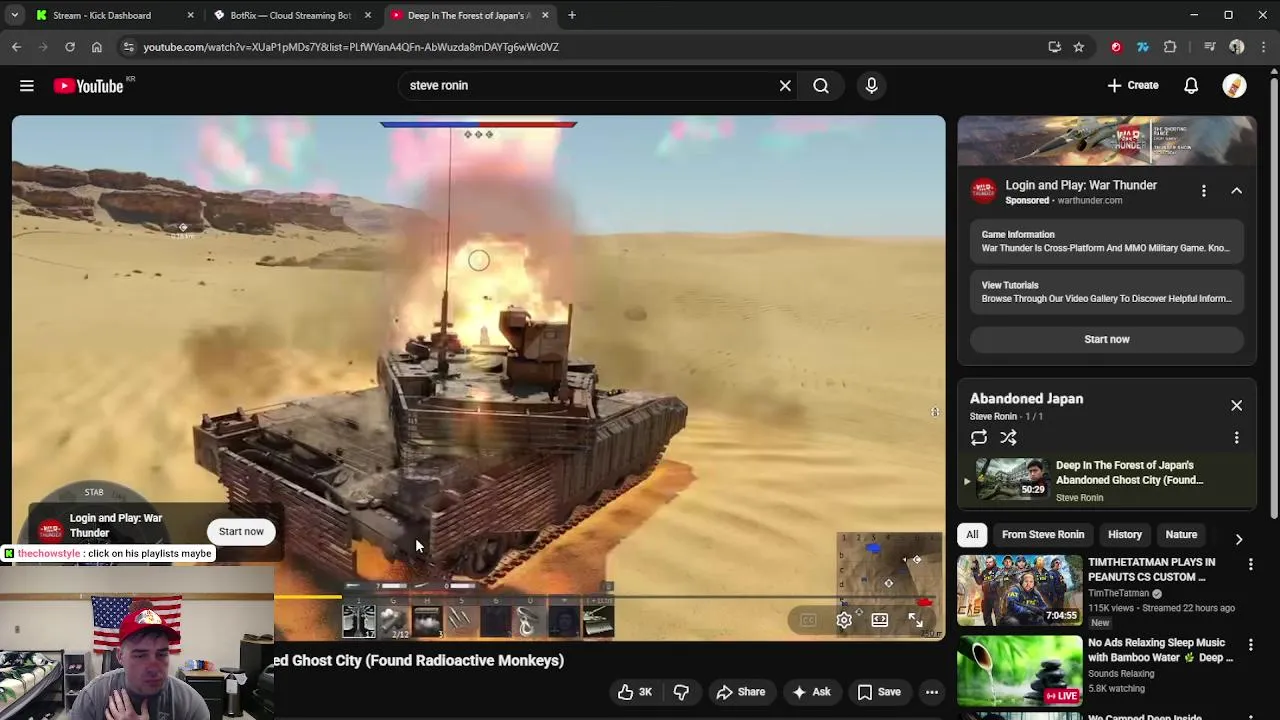This screenshot has width=1280, height=720.
Task: Enter full screen on the video
Action: (915, 620)
